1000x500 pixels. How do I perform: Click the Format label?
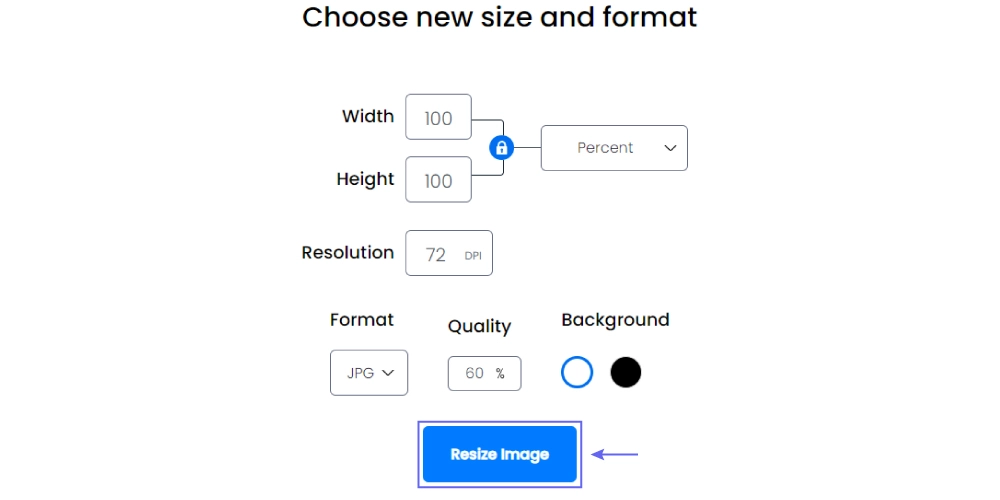pyautogui.click(x=362, y=320)
